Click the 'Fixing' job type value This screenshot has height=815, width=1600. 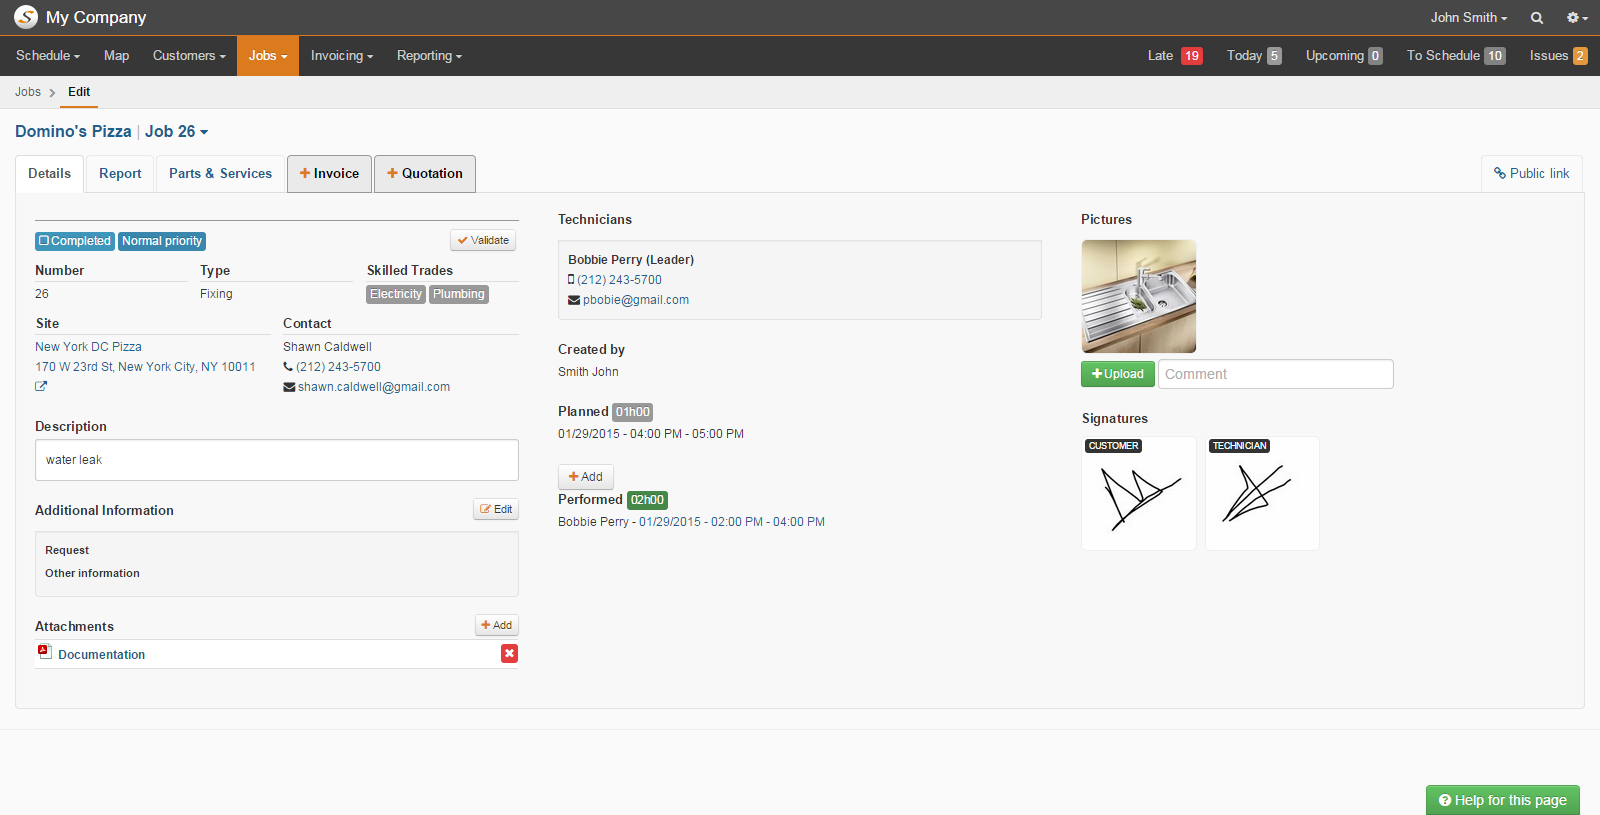tap(216, 294)
